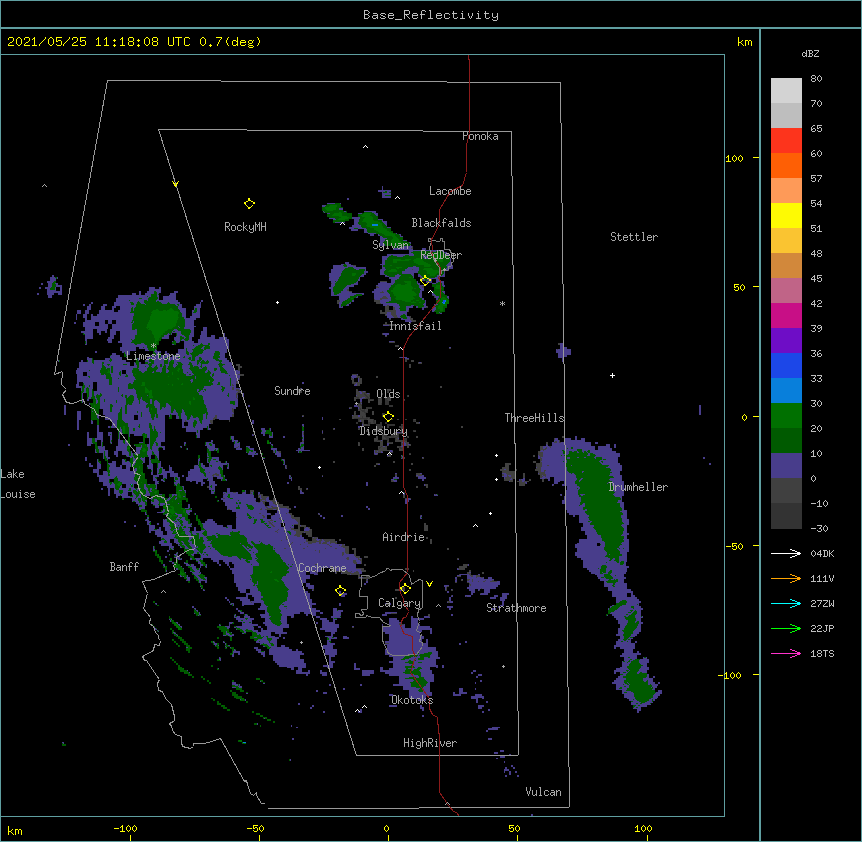Click the cyan 27ZW arrow in legend
Viewport: 862px width, 842px height.
tap(786, 603)
